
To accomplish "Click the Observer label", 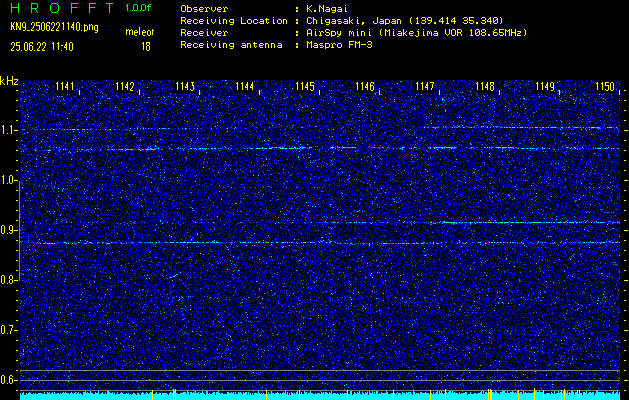I will coord(204,9).
